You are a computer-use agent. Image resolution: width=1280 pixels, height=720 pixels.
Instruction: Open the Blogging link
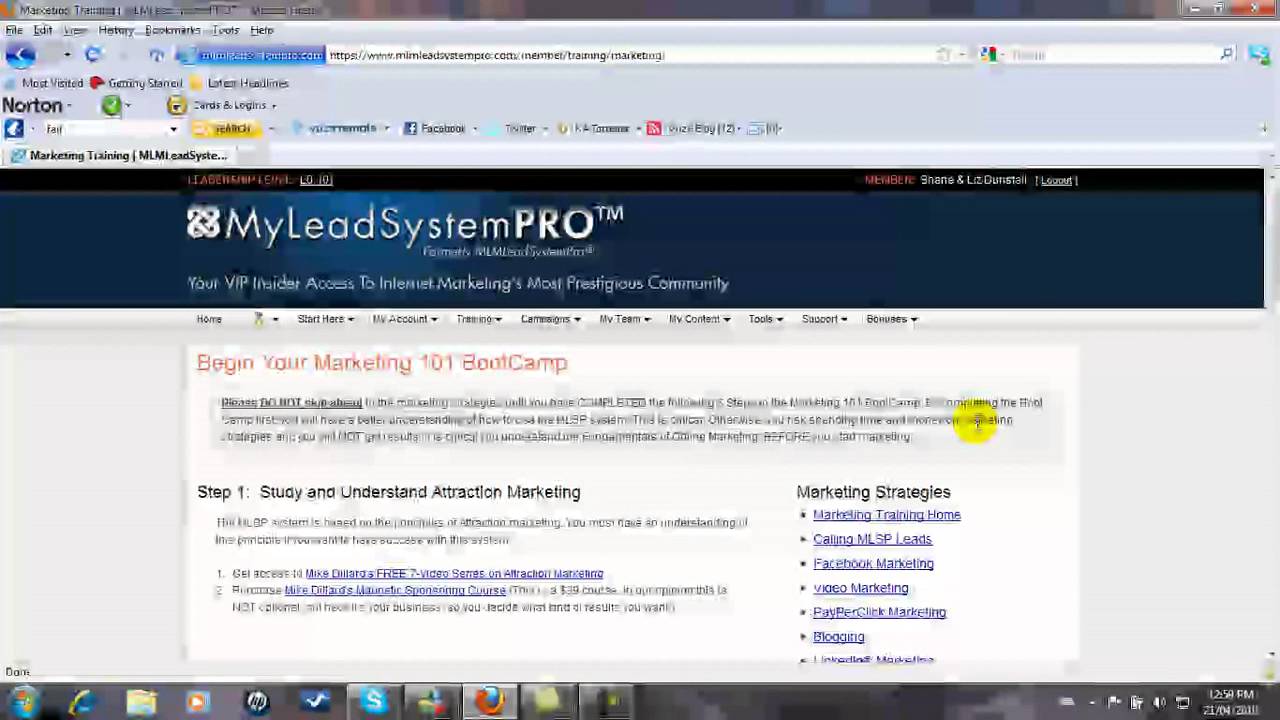pyautogui.click(x=838, y=637)
